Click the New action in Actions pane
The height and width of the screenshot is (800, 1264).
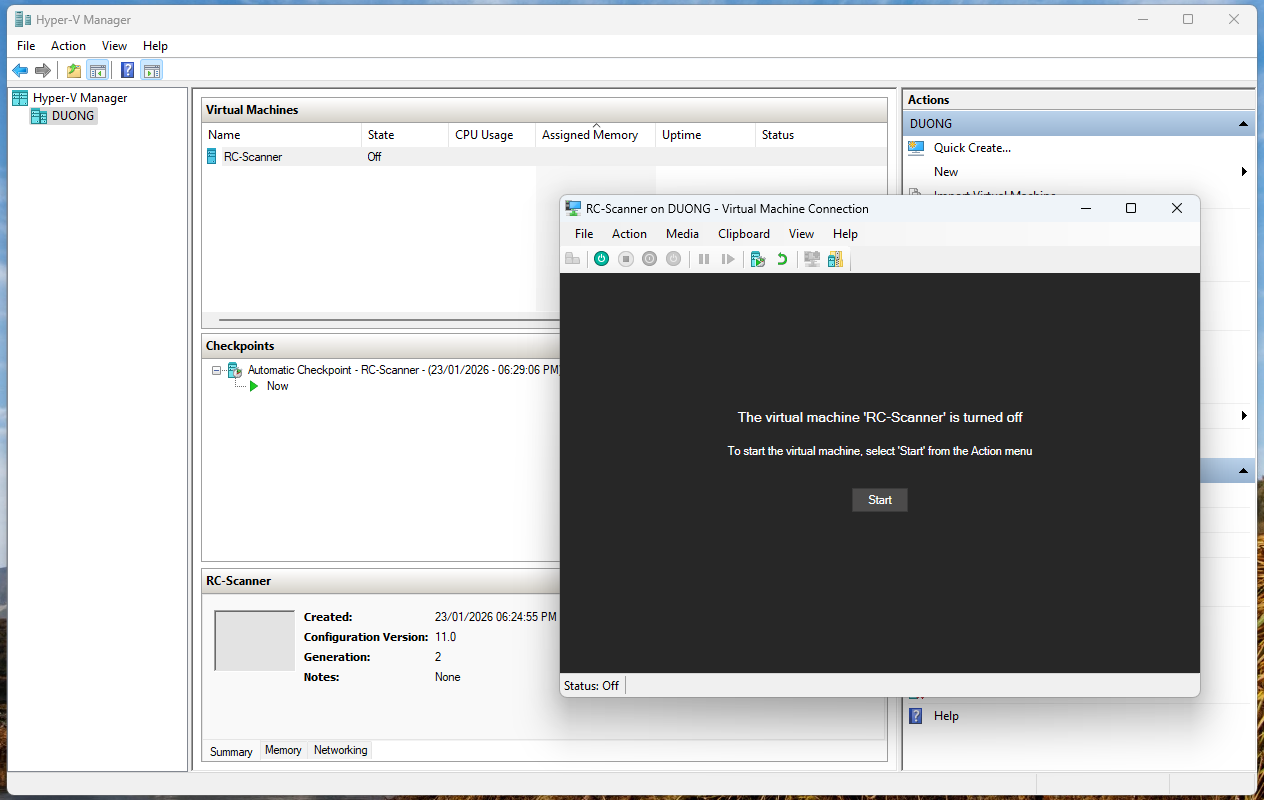[946, 172]
